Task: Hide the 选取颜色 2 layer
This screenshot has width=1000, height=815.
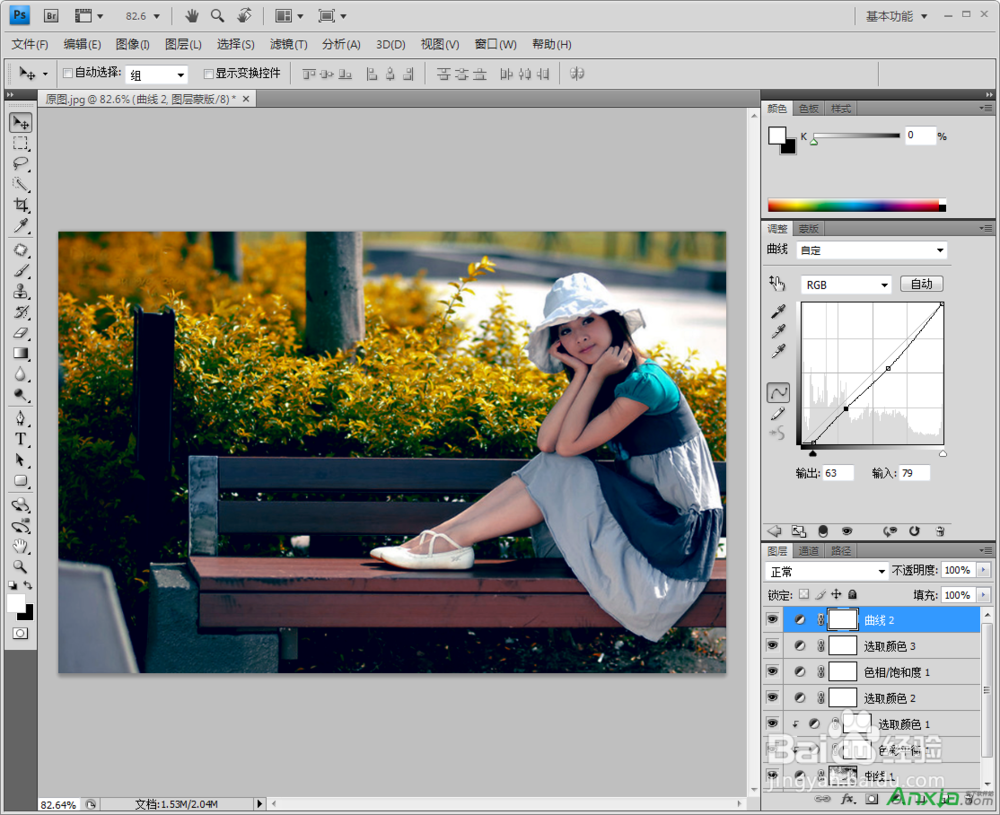Action: pos(772,698)
